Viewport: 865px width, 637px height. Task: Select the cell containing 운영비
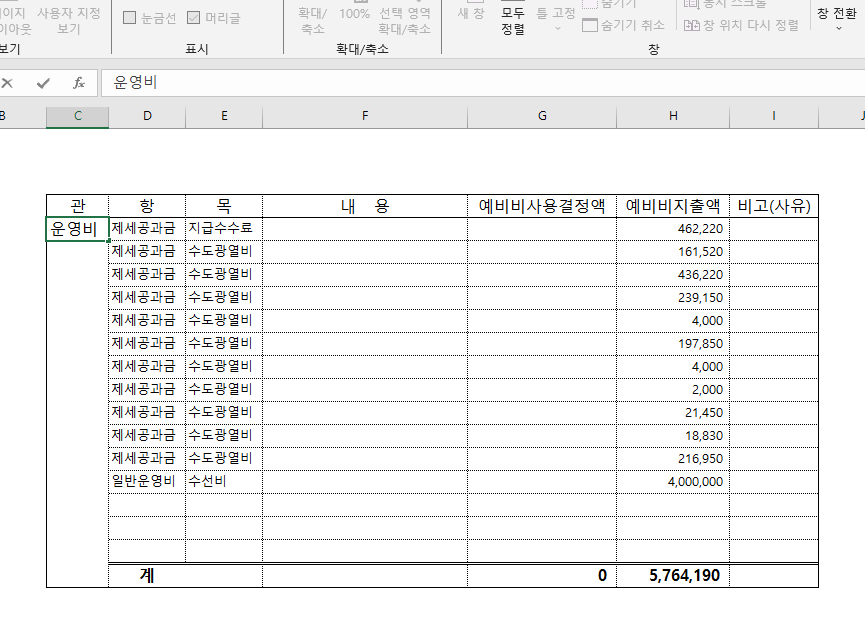[77, 228]
